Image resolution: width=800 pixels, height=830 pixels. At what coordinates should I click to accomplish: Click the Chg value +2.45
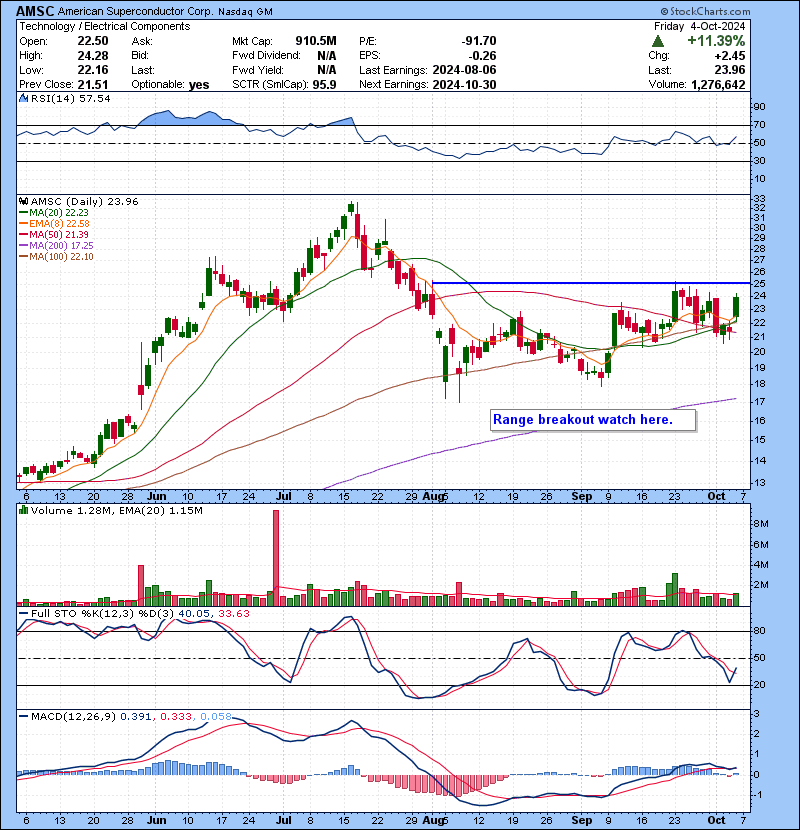[730, 56]
